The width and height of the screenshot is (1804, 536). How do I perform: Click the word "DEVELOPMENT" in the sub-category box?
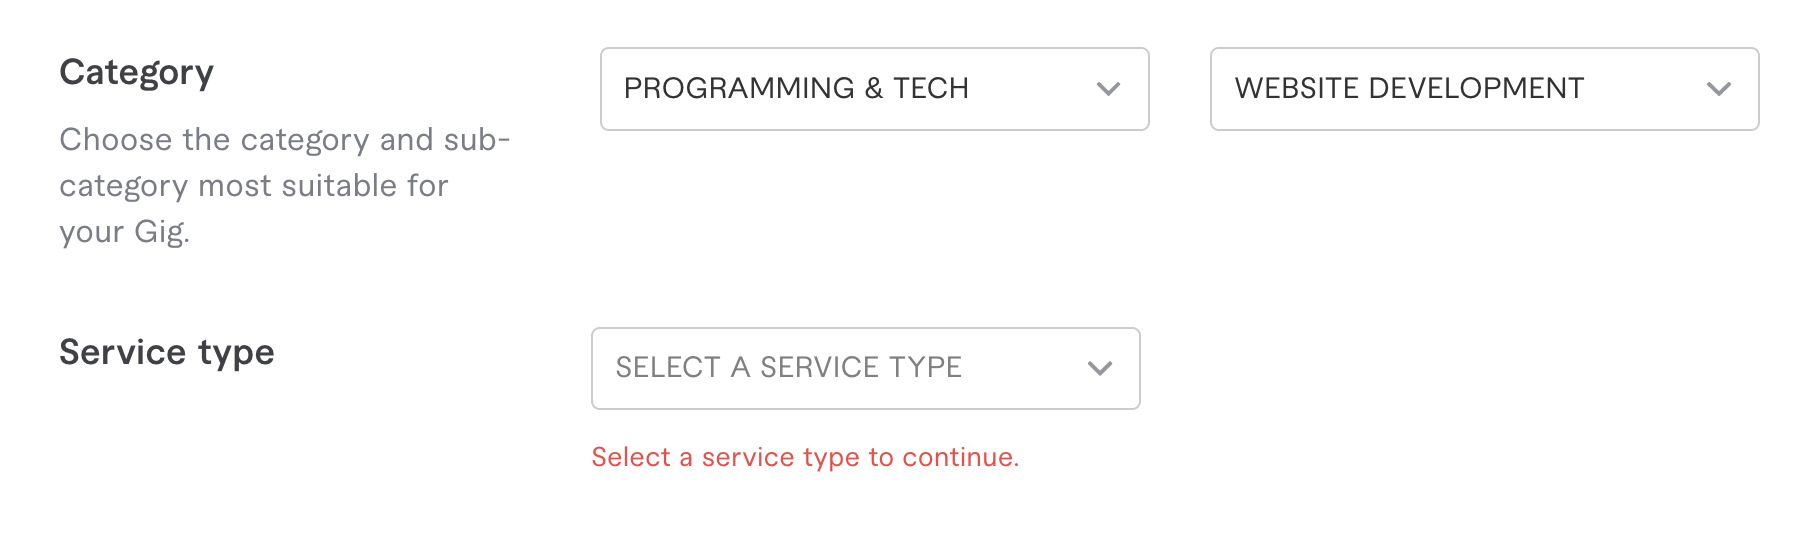point(1476,88)
